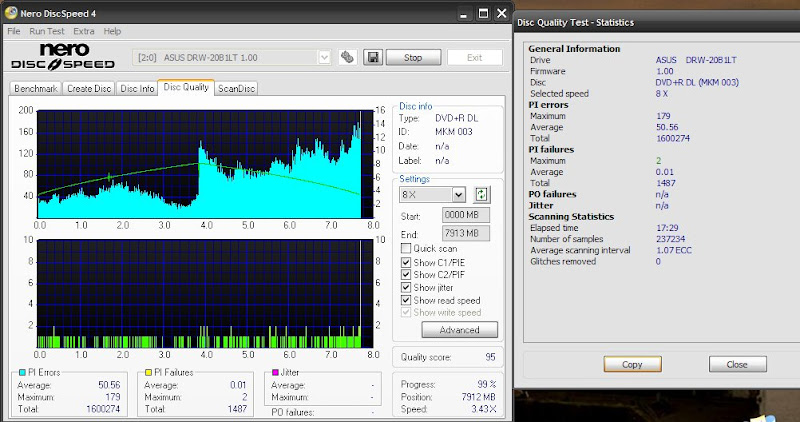The width and height of the screenshot is (800, 422).
Task: Switch to the ScanDisc tab
Action: 236,88
